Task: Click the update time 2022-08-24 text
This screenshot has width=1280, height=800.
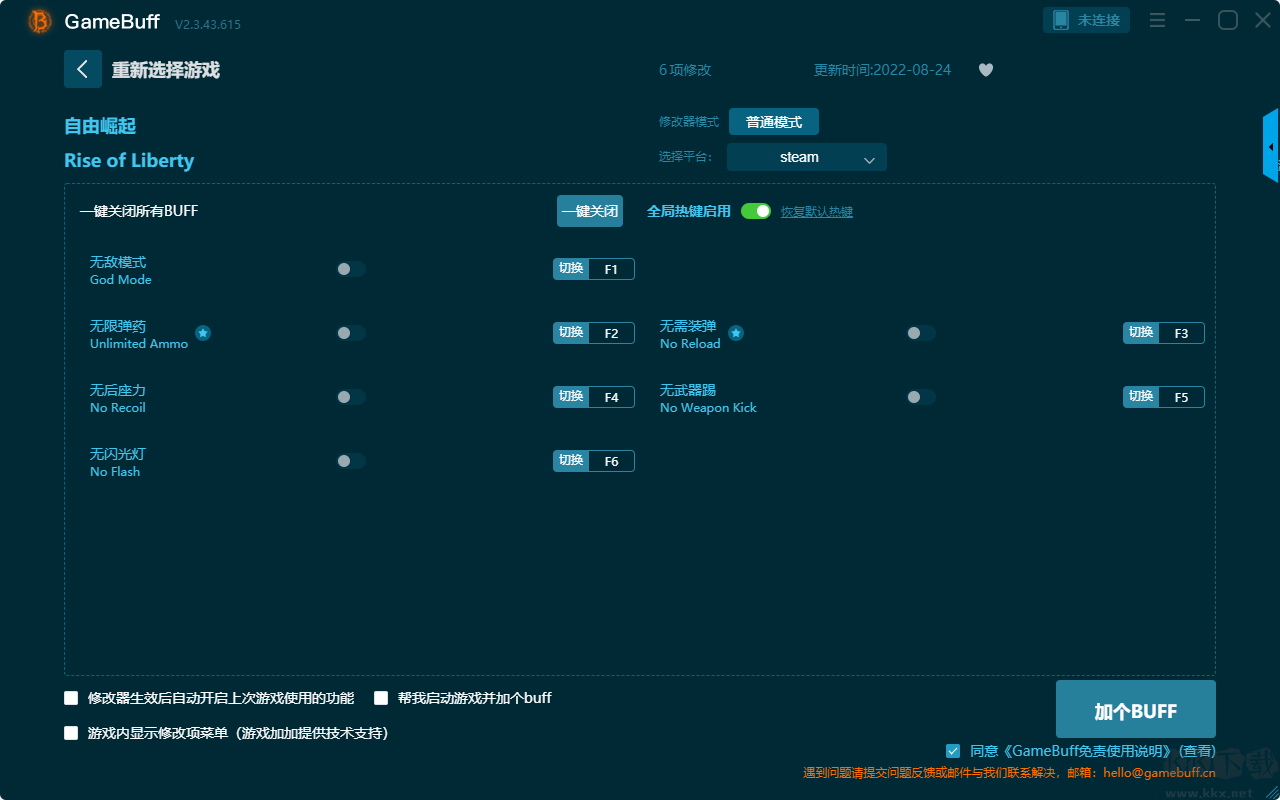Action: 883,70
